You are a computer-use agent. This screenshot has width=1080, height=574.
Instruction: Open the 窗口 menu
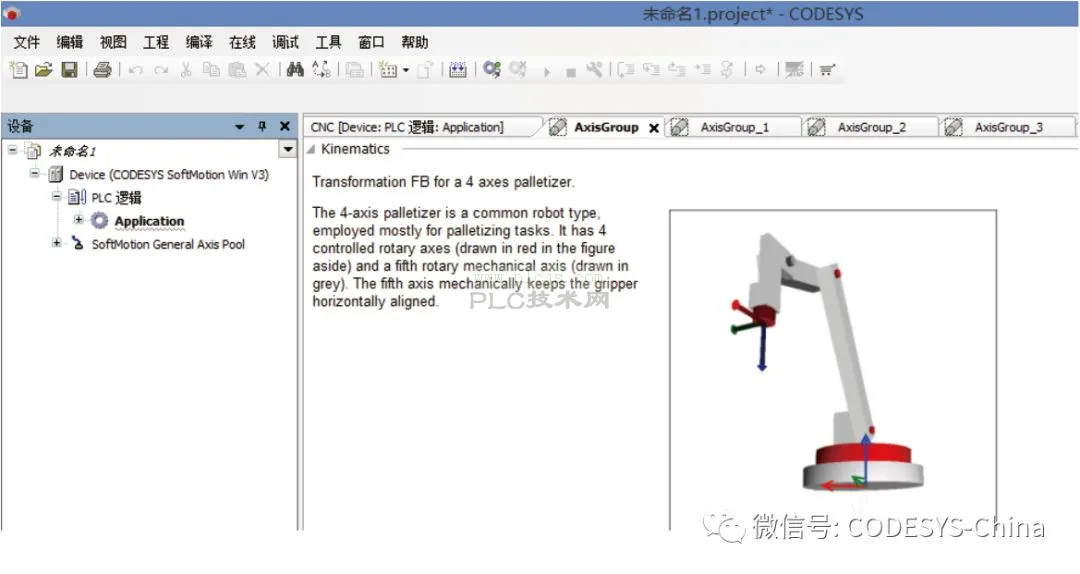click(371, 42)
